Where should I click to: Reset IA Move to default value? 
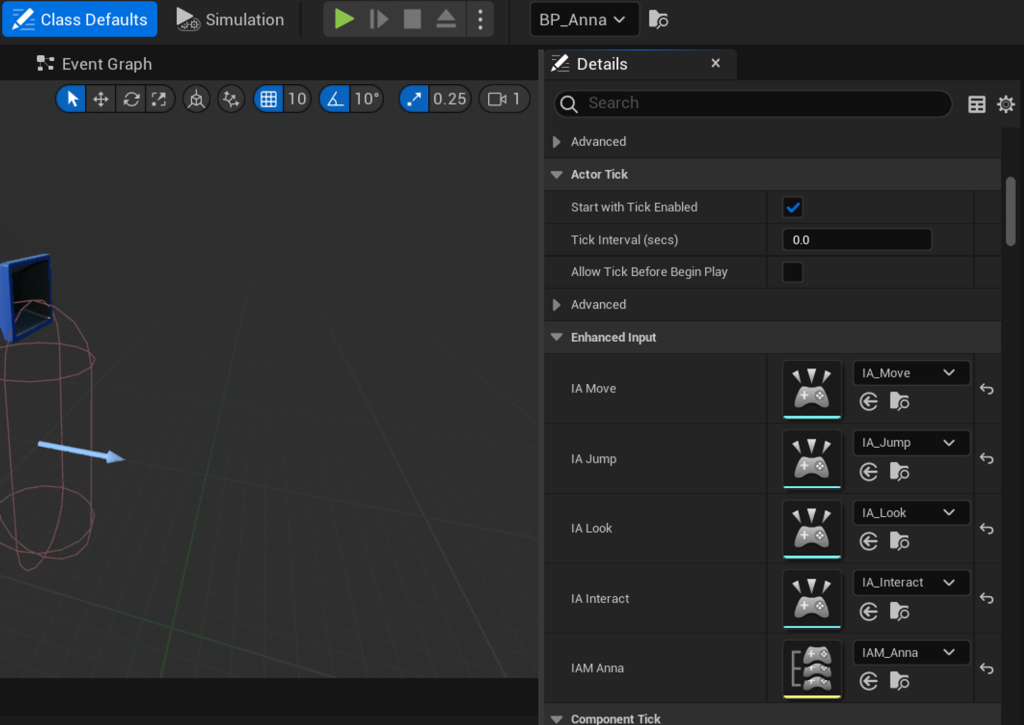(x=986, y=389)
